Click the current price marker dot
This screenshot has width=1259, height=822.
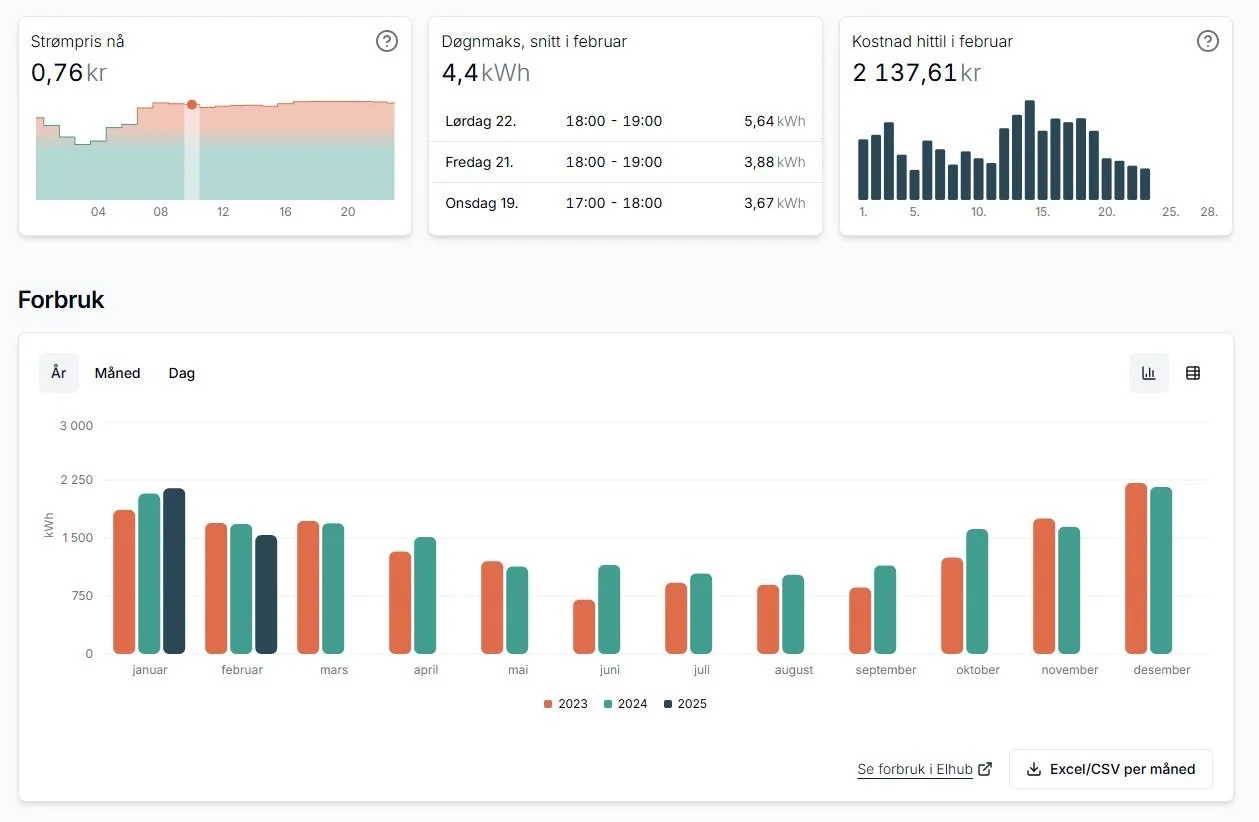click(x=192, y=105)
